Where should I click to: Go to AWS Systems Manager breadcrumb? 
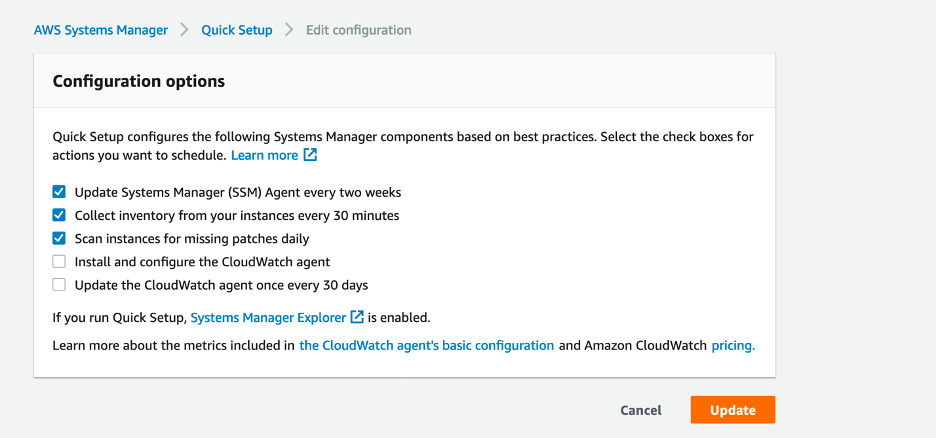(x=101, y=30)
